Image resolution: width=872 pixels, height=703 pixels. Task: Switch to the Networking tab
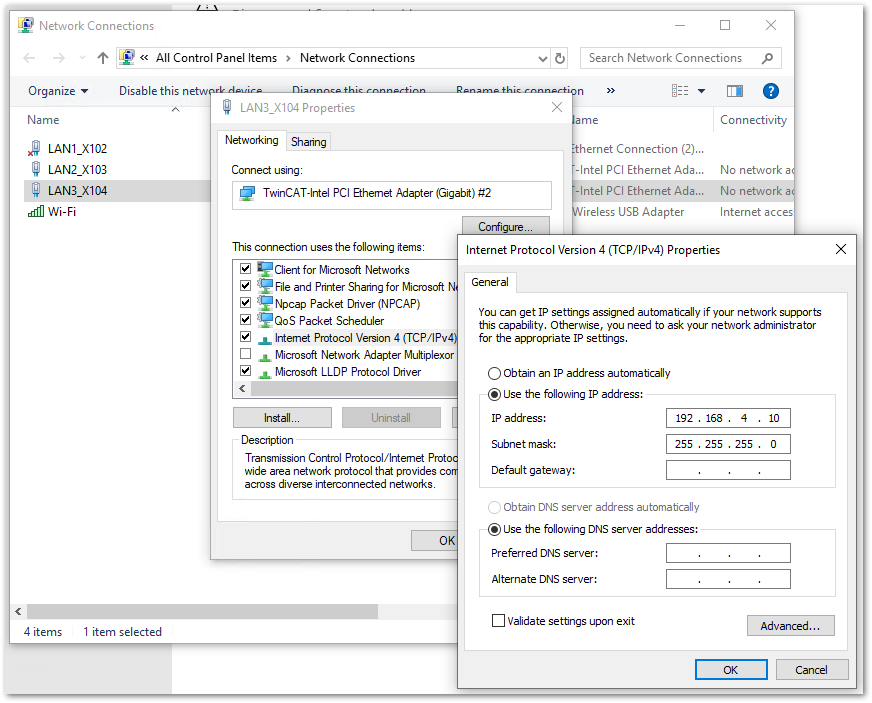(251, 140)
